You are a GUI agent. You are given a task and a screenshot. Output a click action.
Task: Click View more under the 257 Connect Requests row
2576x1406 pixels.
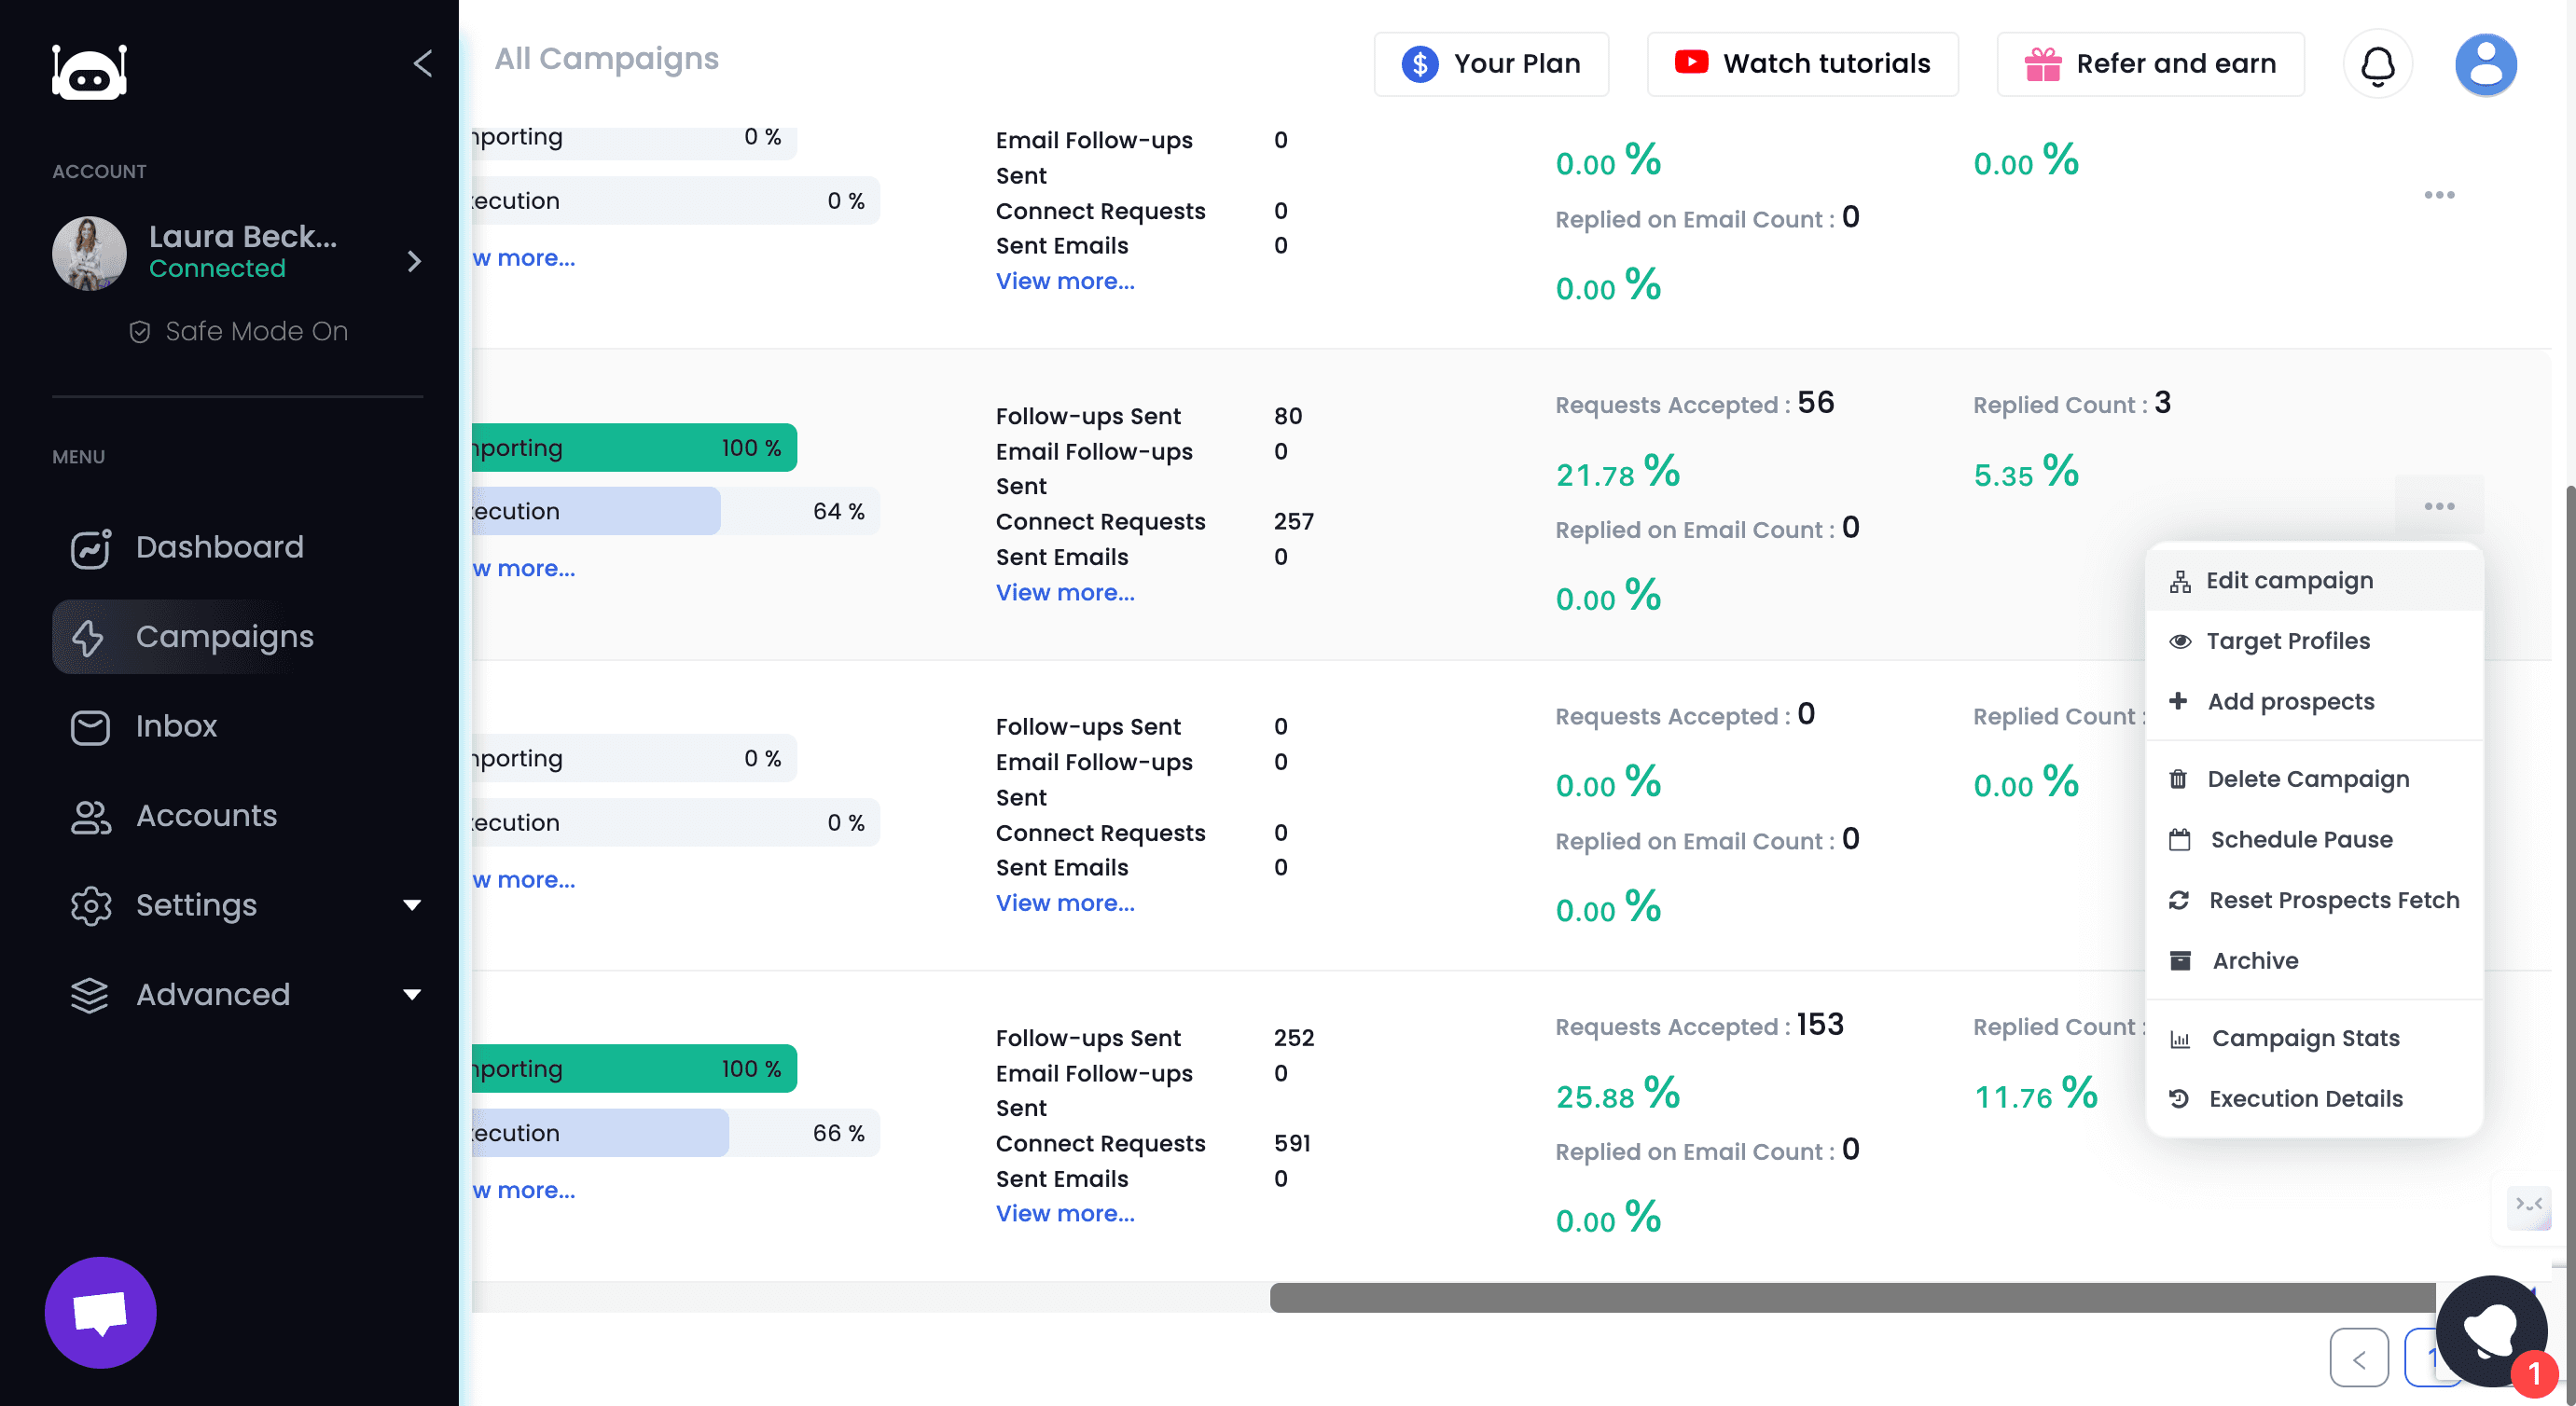click(1064, 593)
